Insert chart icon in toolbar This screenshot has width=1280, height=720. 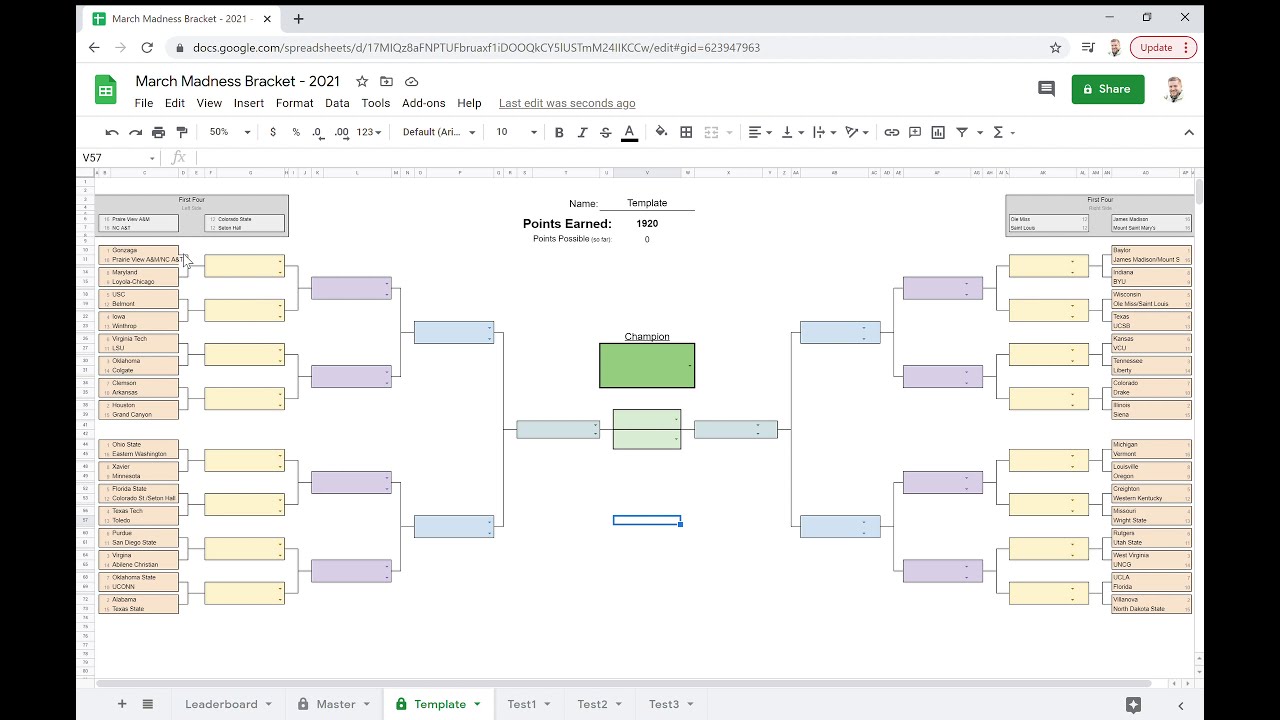click(938, 132)
